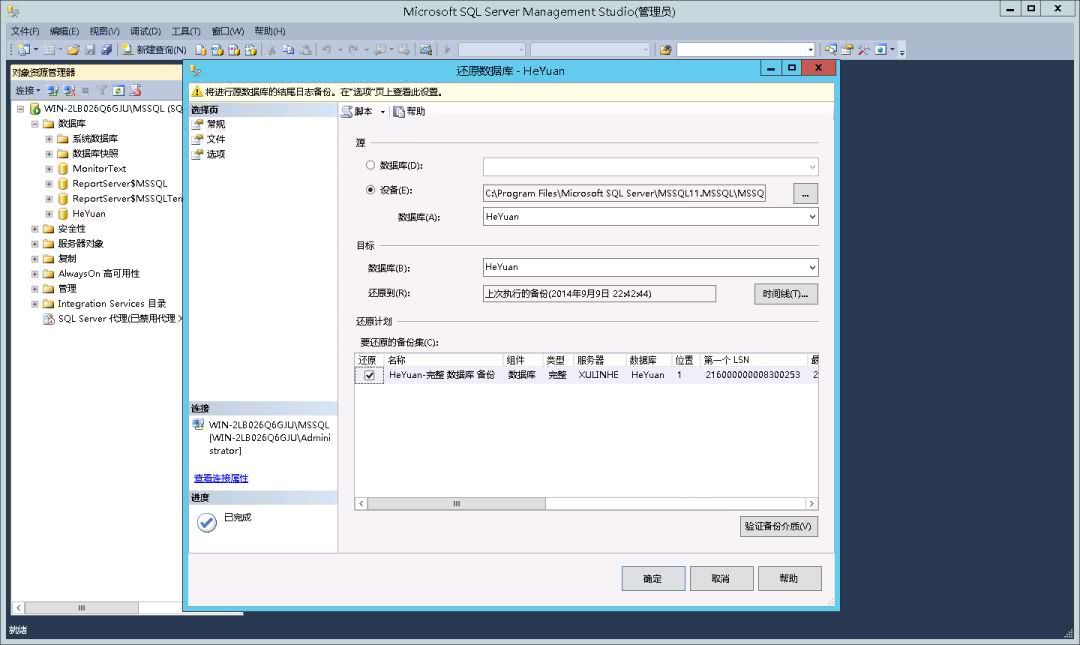1080x645 pixels.
Task: Click the 时间线(T)... button
Action: tap(786, 294)
